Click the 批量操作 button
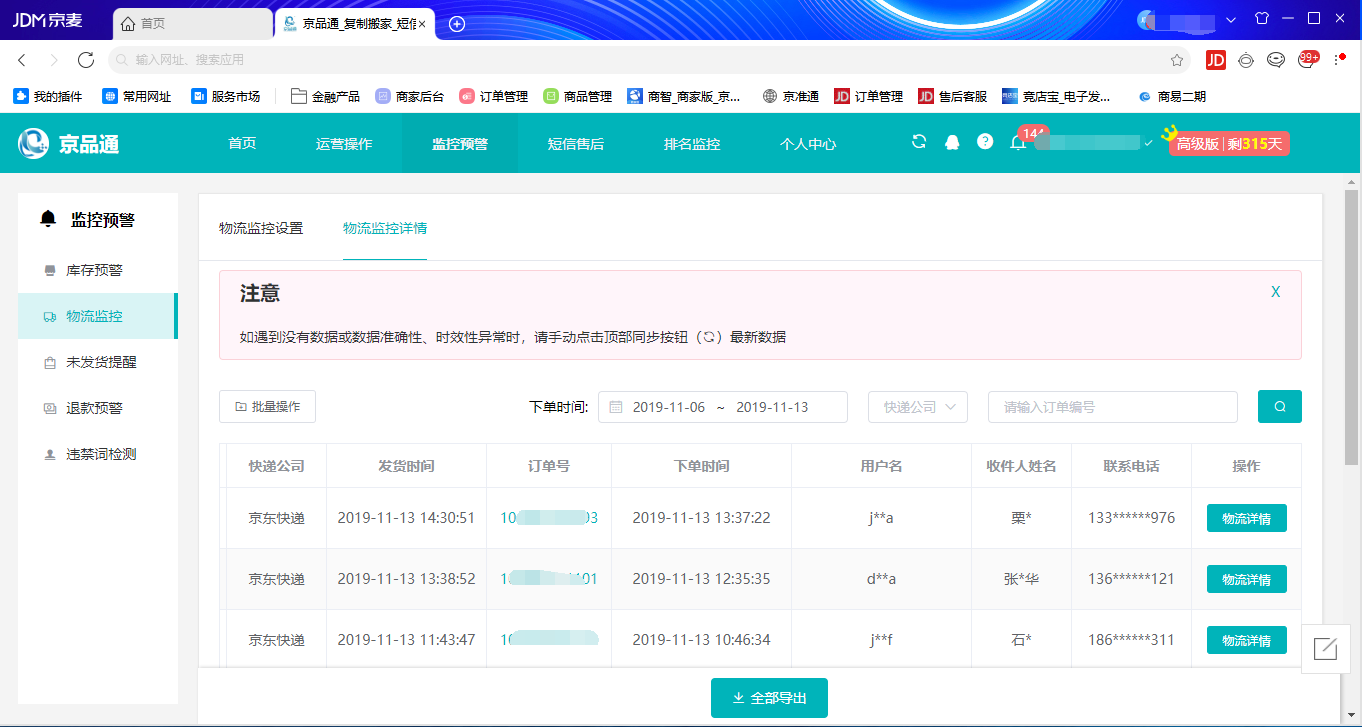 (x=267, y=407)
